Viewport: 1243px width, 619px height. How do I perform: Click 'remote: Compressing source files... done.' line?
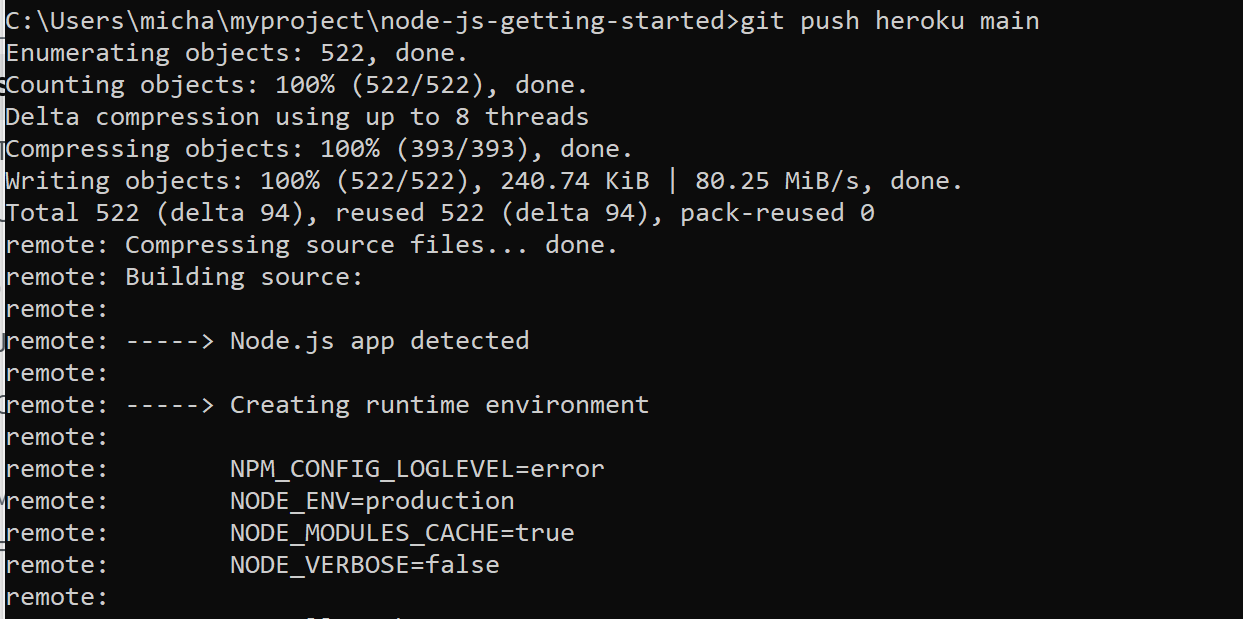312,245
